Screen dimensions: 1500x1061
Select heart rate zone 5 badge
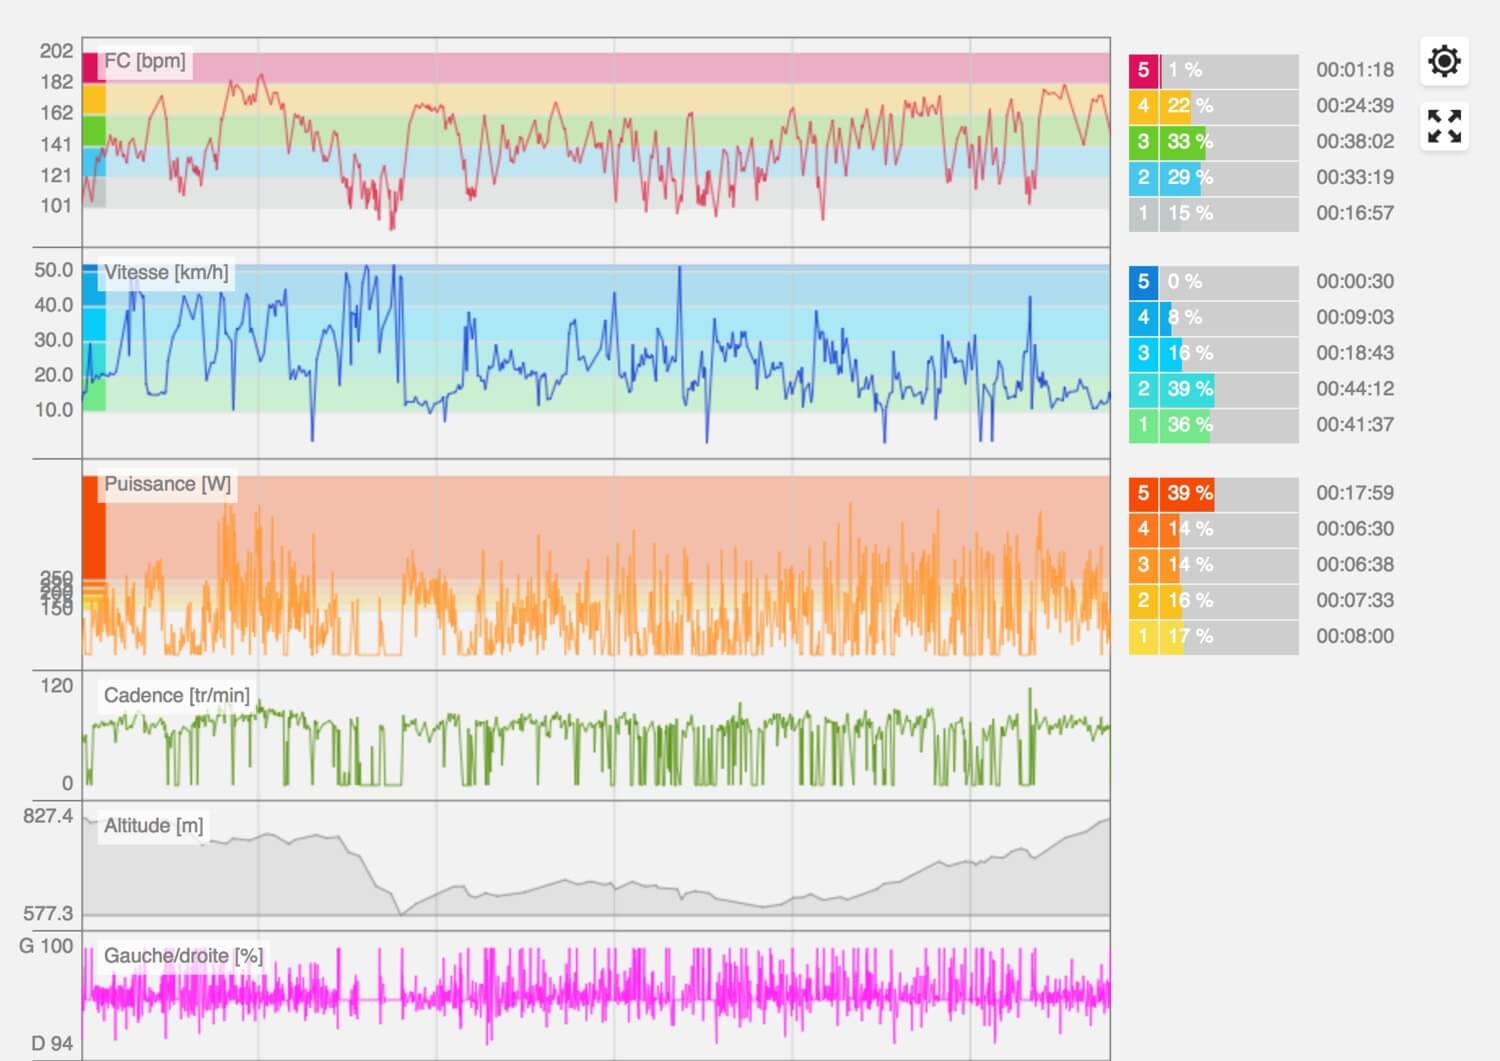pos(1143,70)
